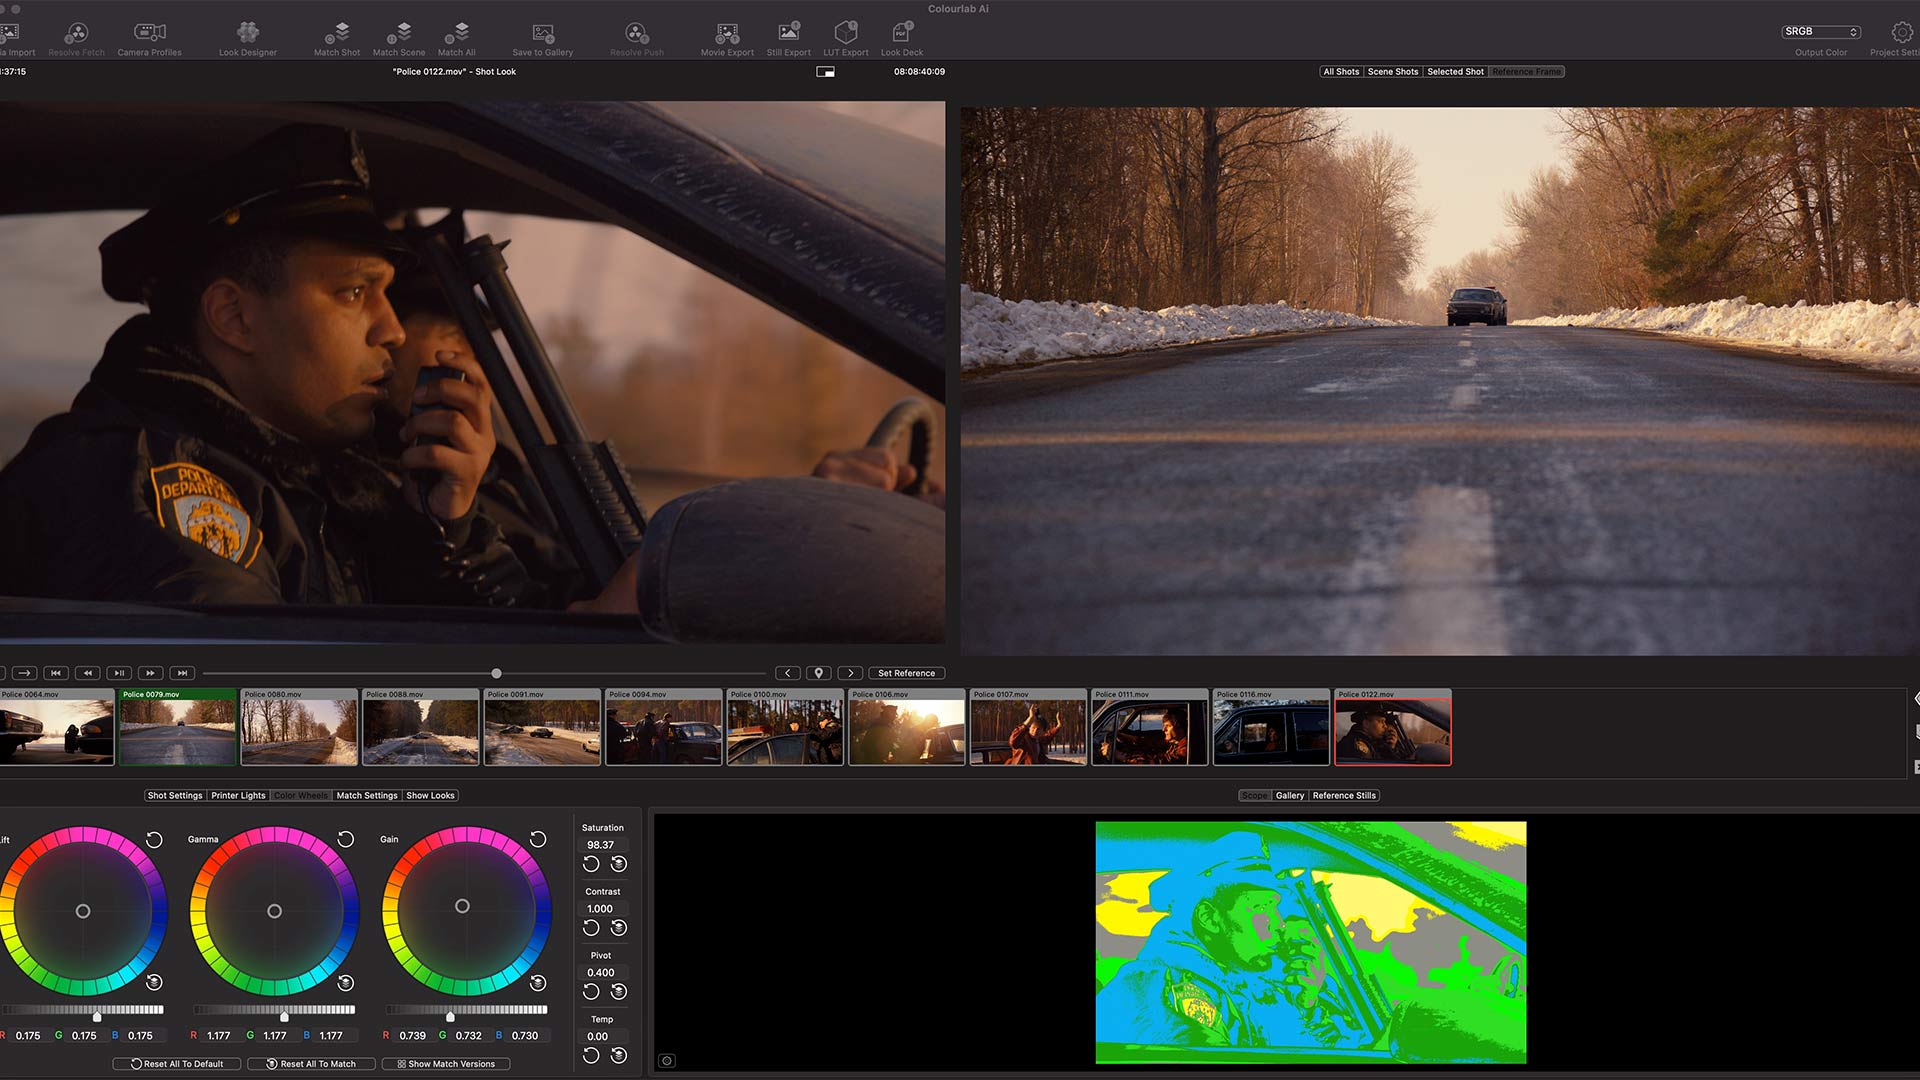
Task: Switch to Scene Shots view
Action: 1393,72
